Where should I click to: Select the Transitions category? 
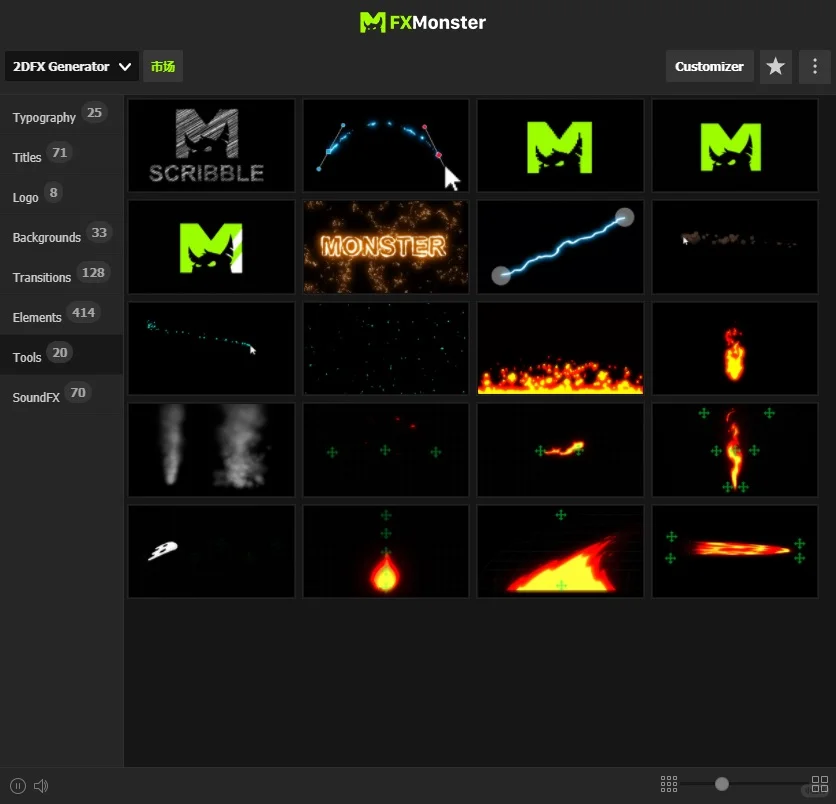click(61, 275)
